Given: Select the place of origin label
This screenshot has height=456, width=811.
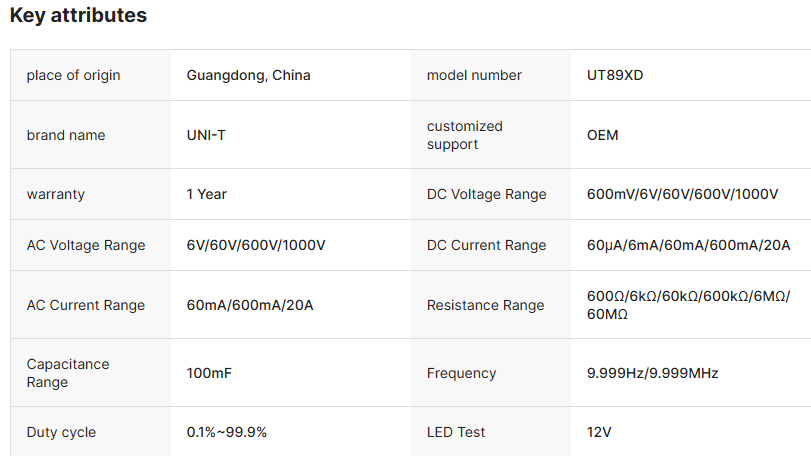Looking at the screenshot, I should [x=73, y=75].
